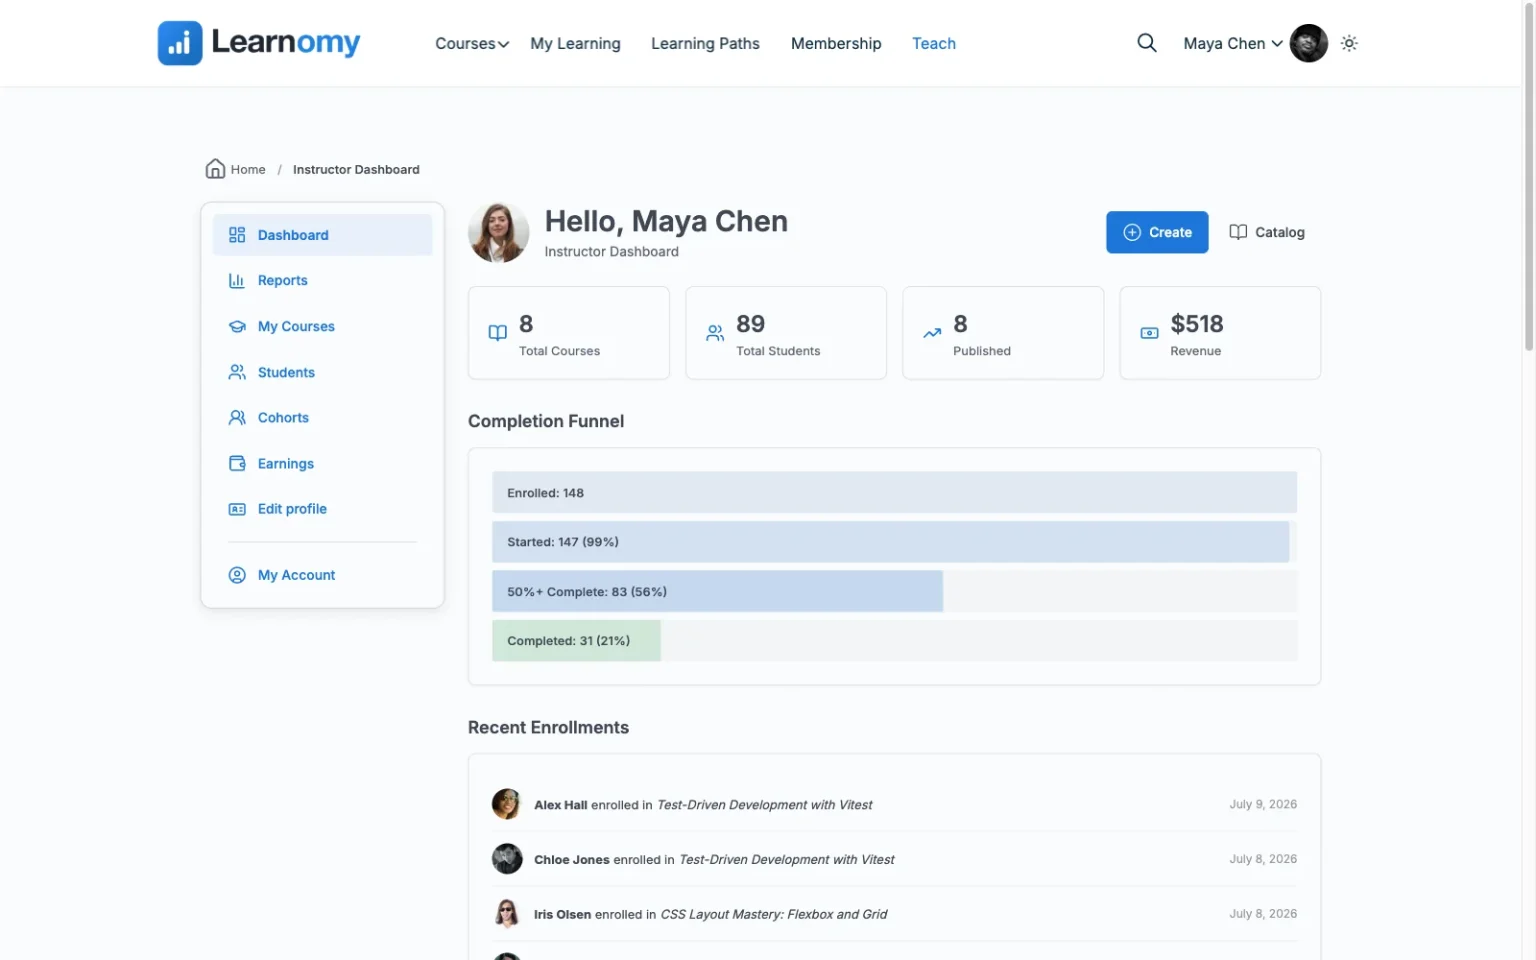Click the Total Courses count 8
The height and width of the screenshot is (960, 1536).
[526, 324]
